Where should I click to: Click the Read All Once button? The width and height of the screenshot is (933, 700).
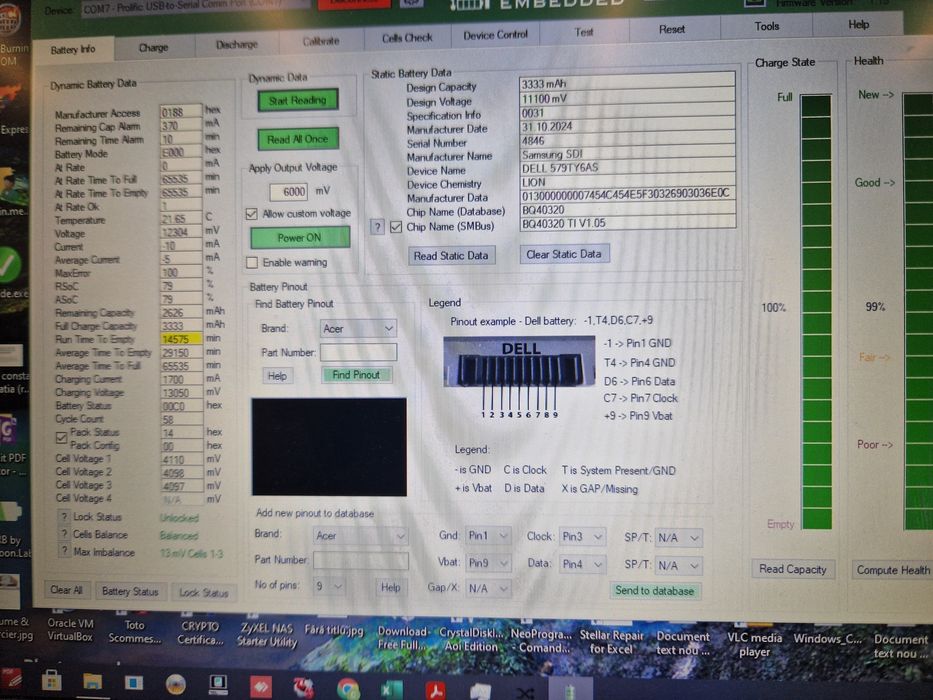(x=298, y=139)
